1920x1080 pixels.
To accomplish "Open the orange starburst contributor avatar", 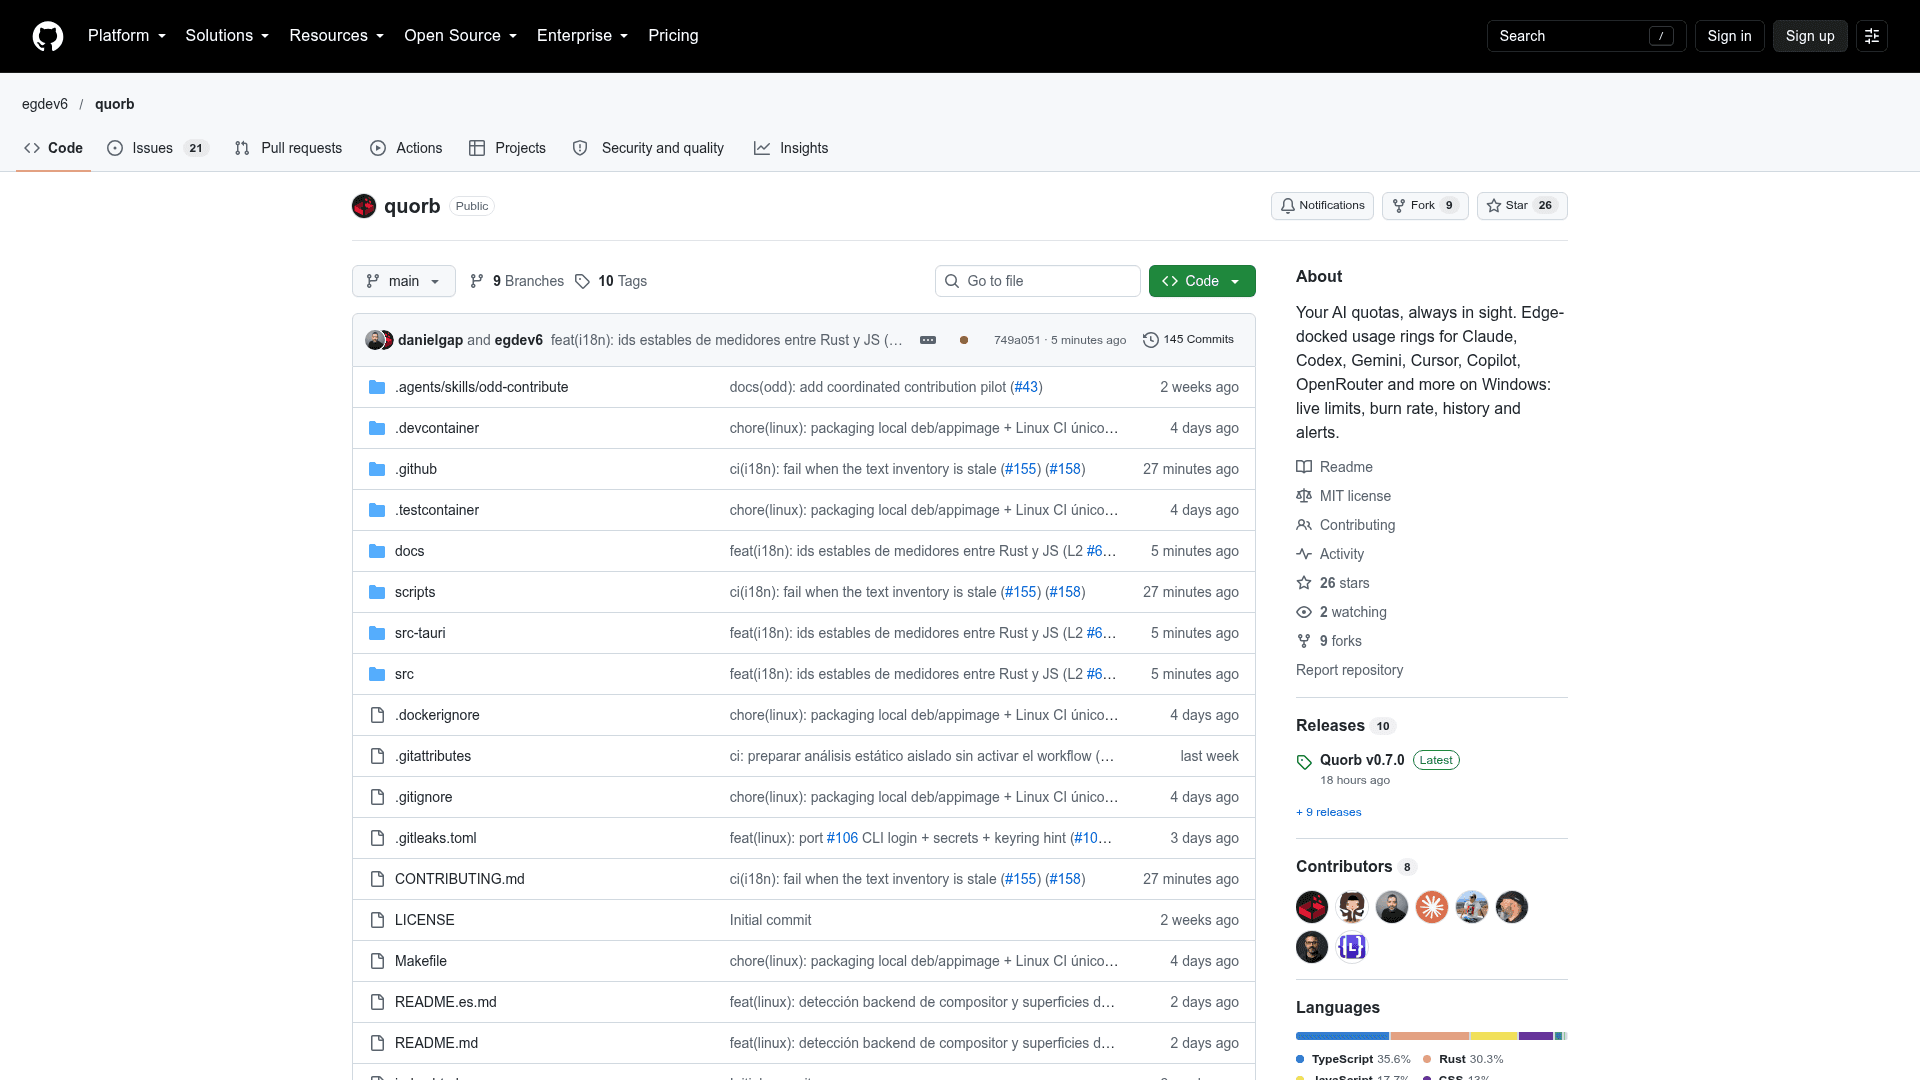I will [x=1432, y=907].
